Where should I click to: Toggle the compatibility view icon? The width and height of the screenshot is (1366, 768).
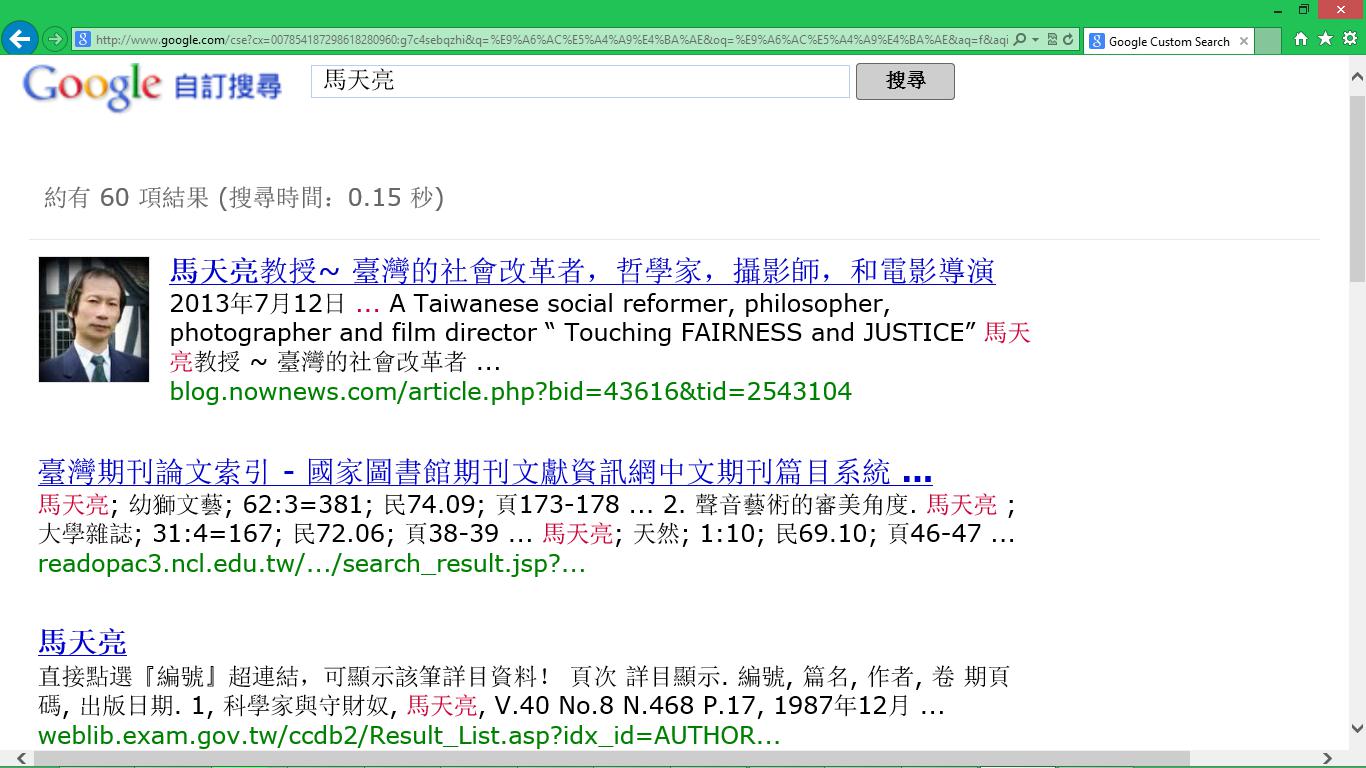(1052, 40)
